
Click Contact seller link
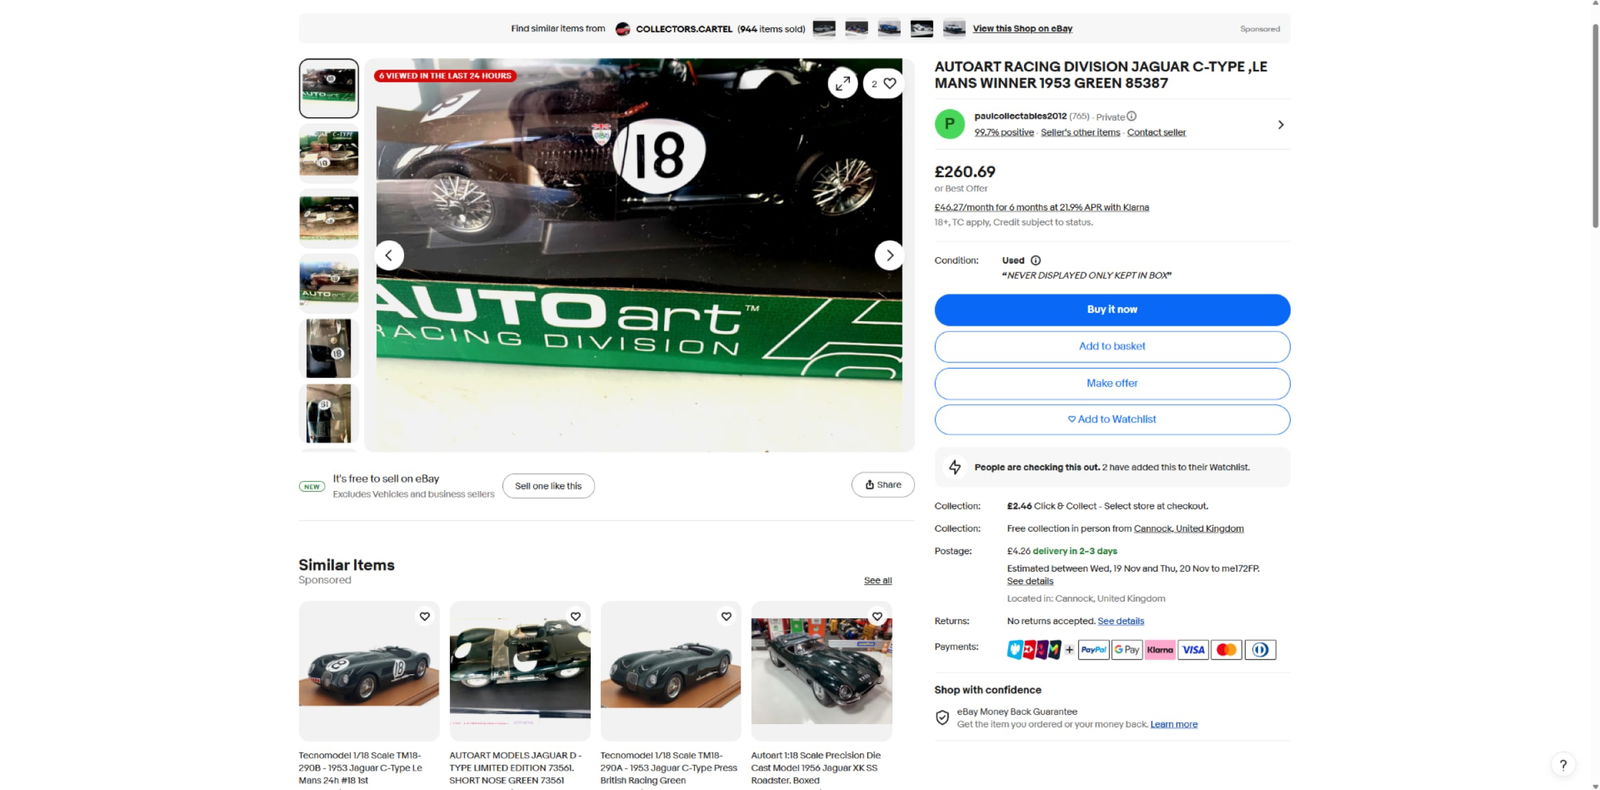[x=1156, y=132]
